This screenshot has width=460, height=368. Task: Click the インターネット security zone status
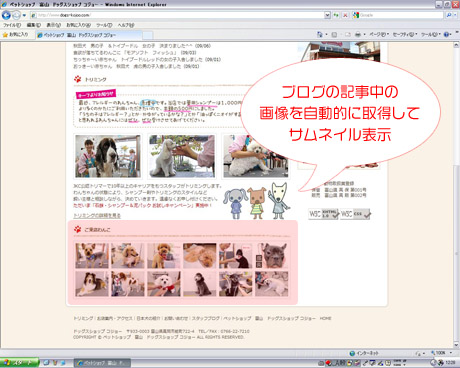[364, 353]
